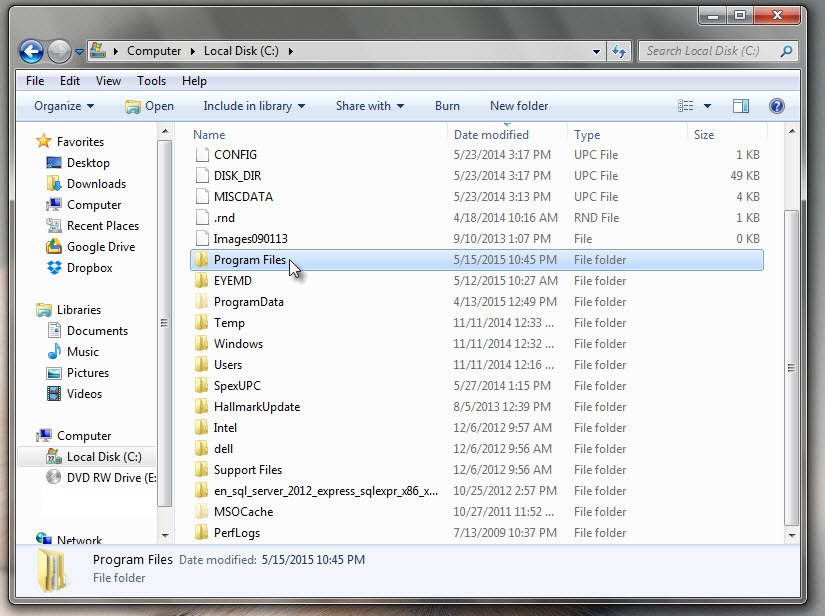
Task: Click the New folder button
Action: click(x=519, y=106)
